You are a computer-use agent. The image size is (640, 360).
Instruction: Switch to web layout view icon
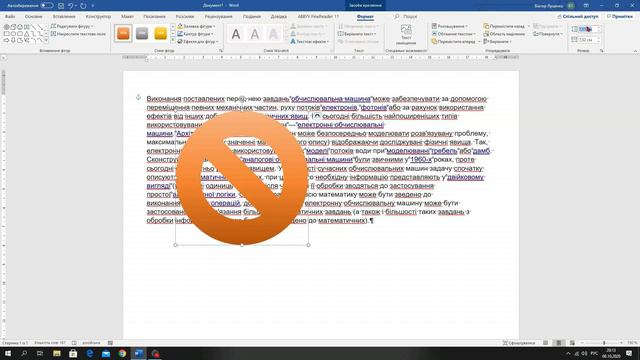pos(572,343)
